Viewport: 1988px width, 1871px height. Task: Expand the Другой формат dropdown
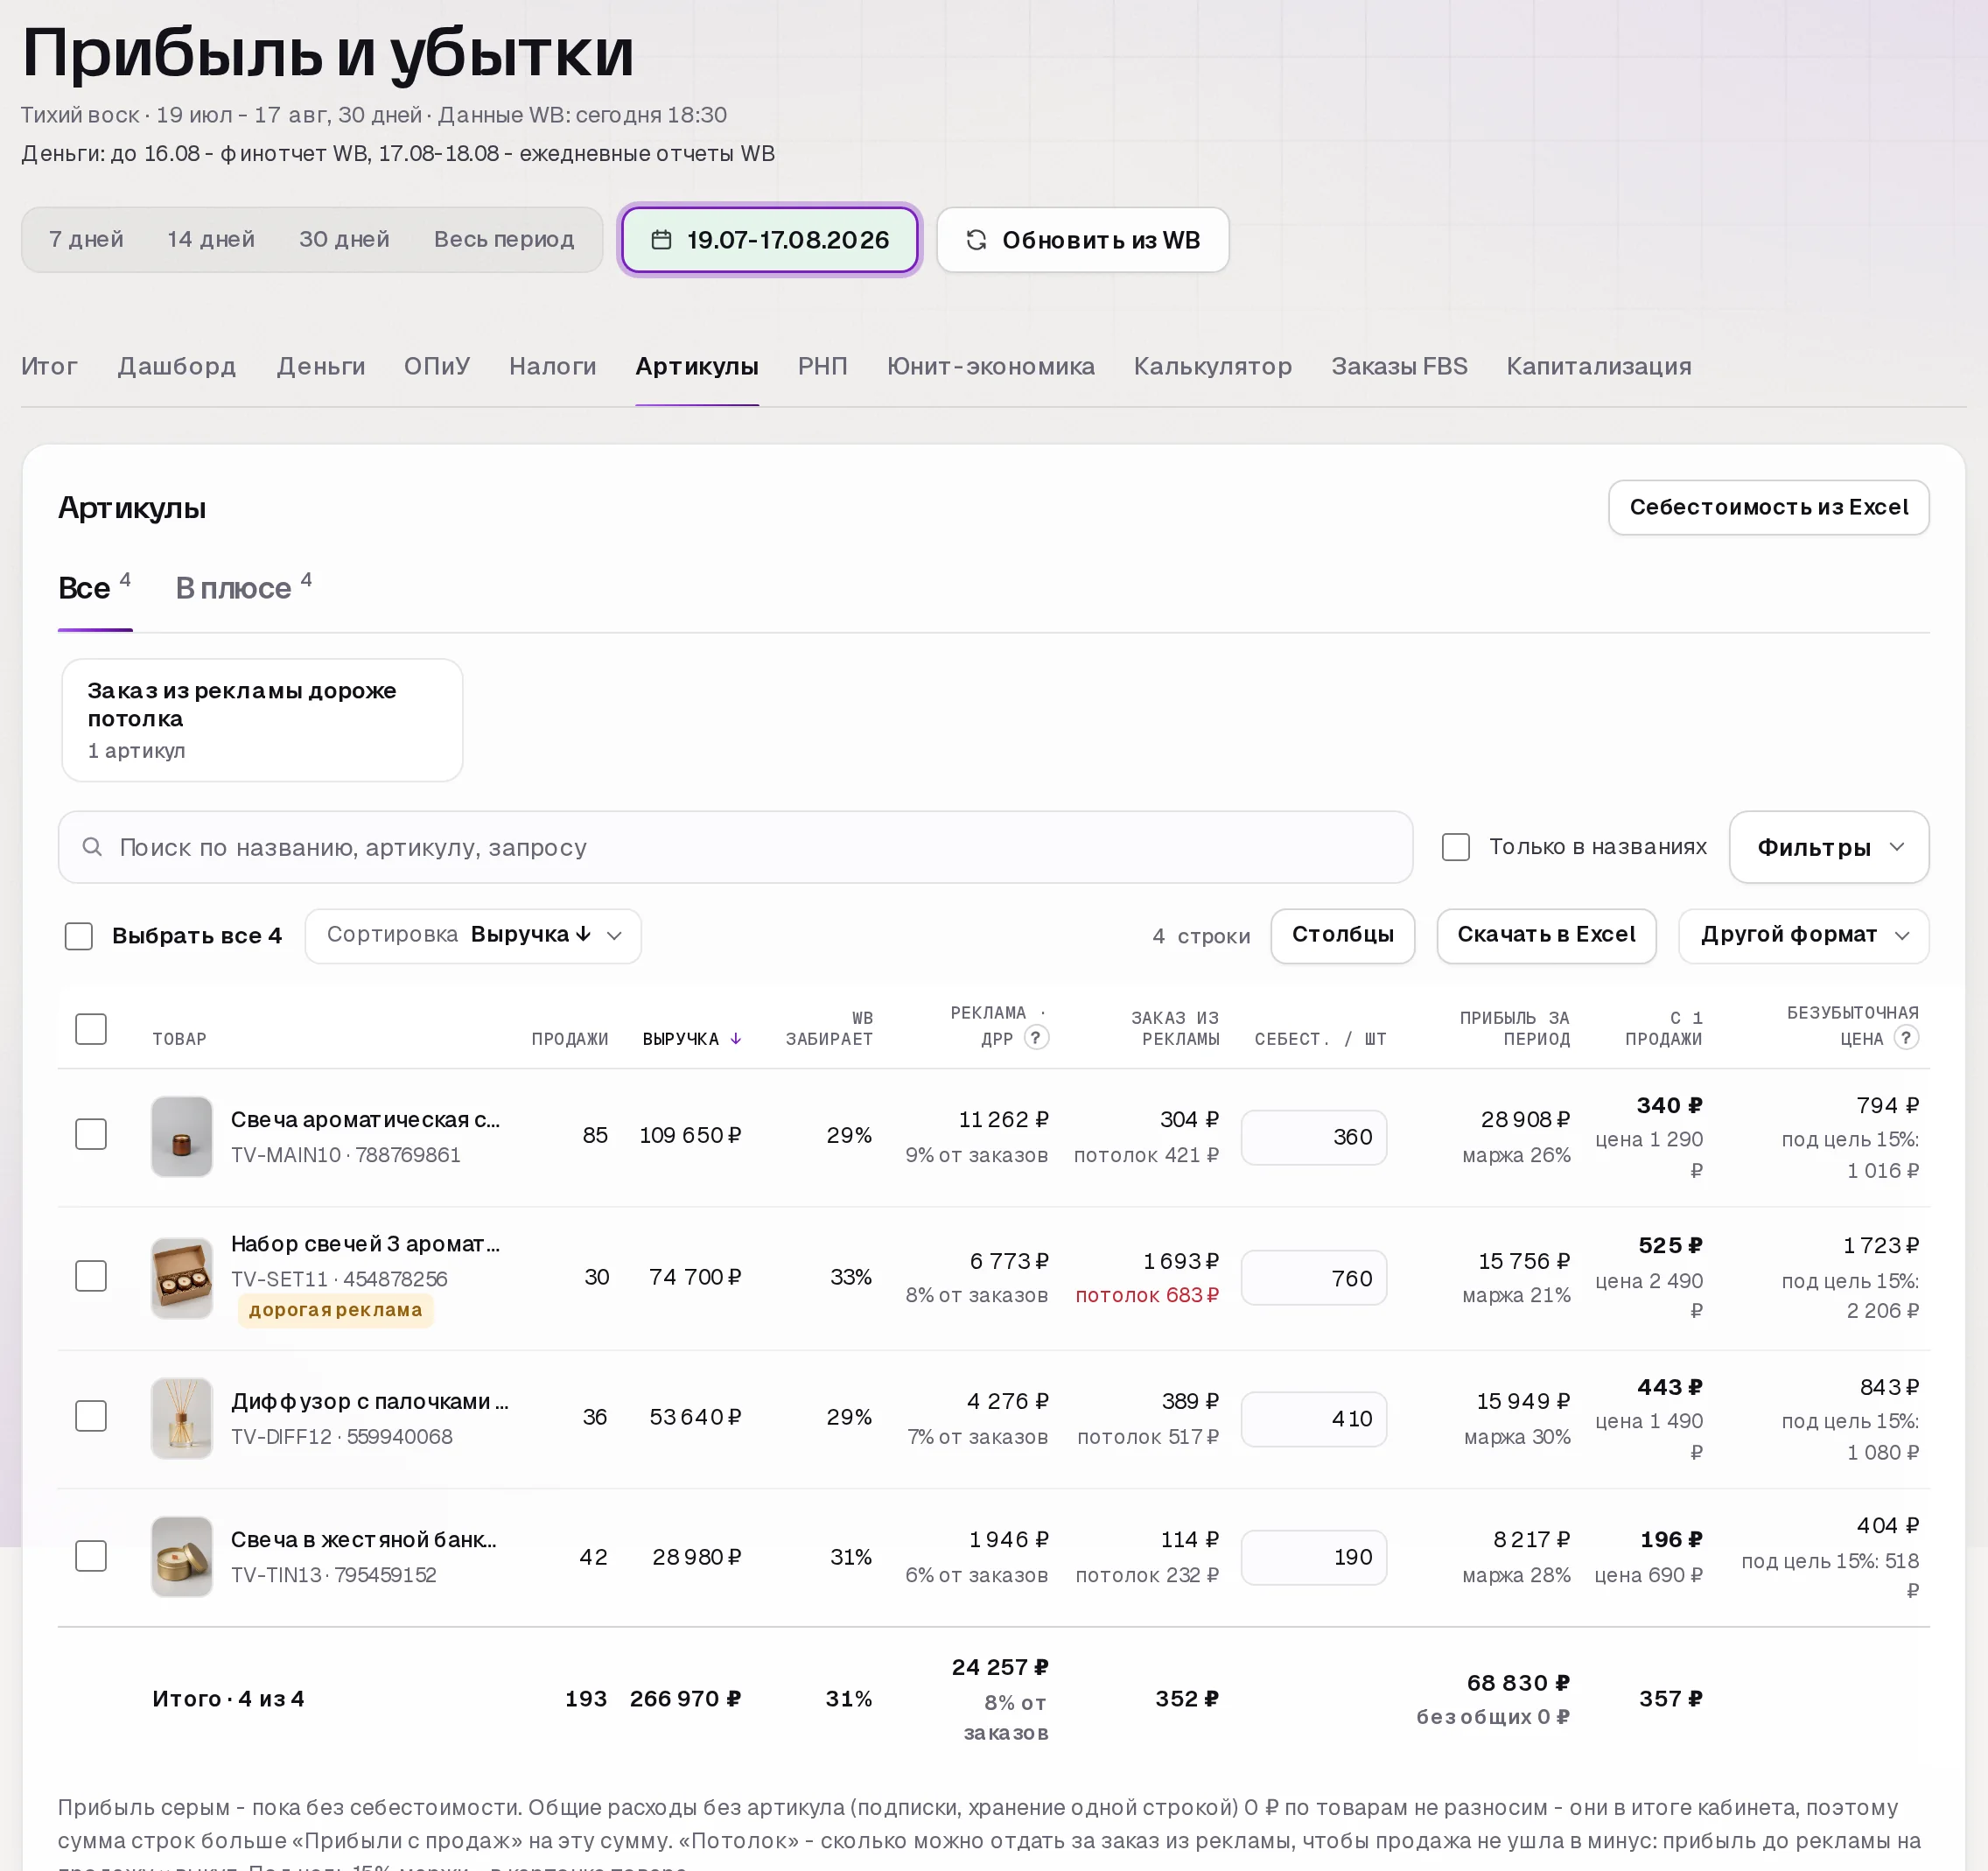1803,936
